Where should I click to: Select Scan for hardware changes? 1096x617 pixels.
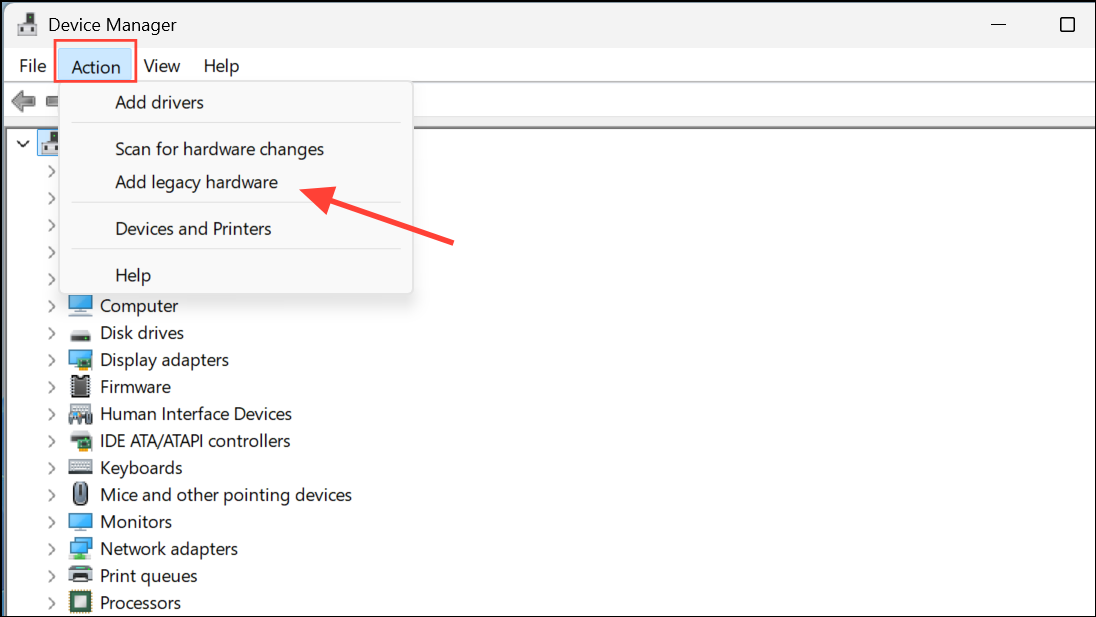[219, 149]
